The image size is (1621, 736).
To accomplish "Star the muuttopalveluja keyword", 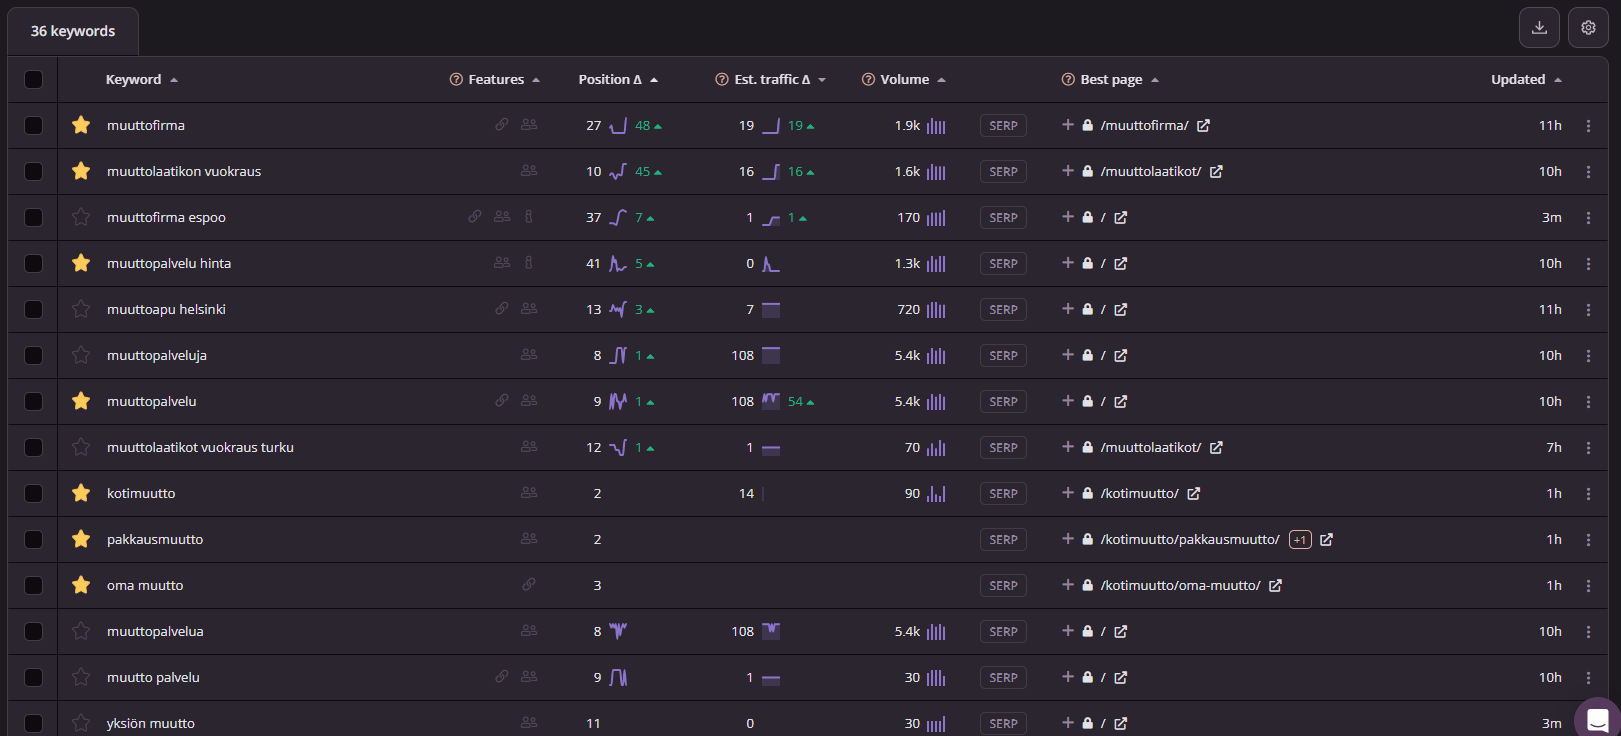I will tap(81, 355).
